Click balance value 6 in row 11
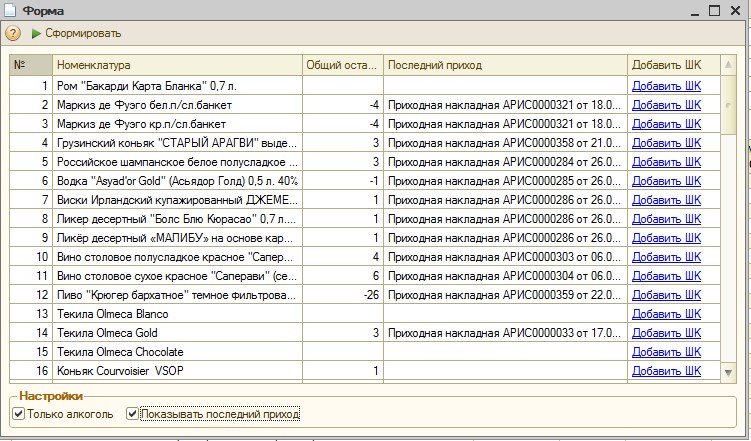 [x=343, y=276]
